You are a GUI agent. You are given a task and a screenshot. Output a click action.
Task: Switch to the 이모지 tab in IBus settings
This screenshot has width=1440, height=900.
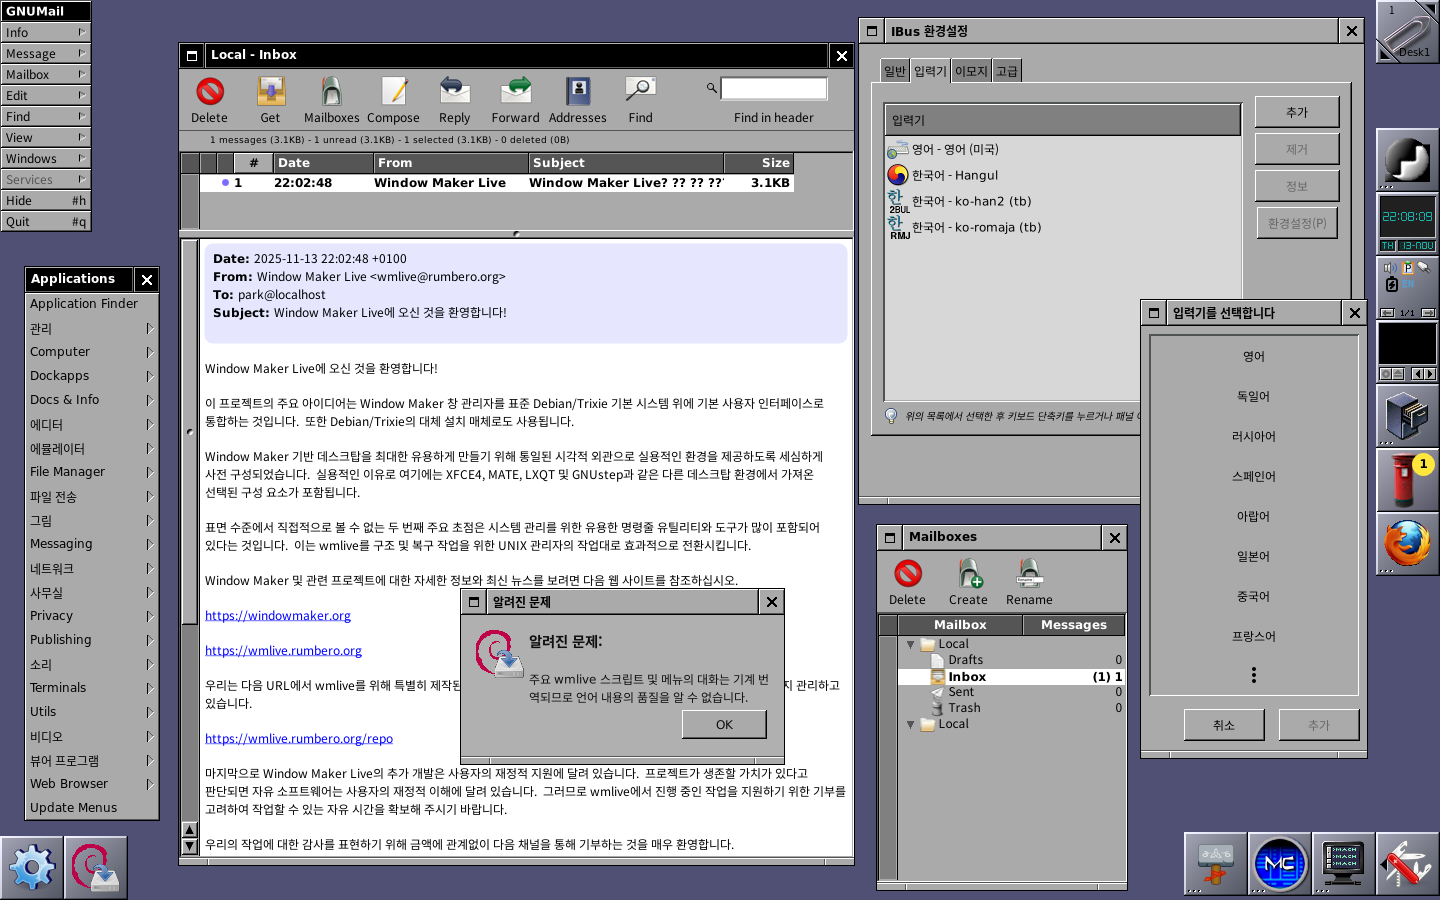click(970, 71)
